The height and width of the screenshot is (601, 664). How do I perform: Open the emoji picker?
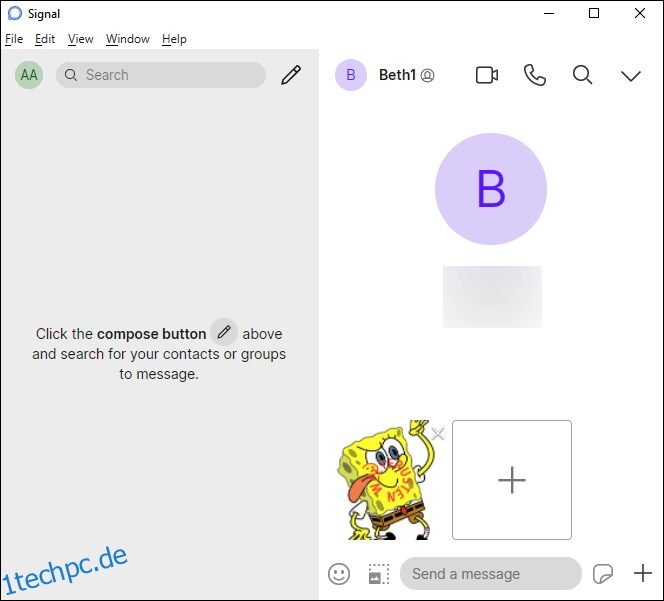[x=339, y=574]
